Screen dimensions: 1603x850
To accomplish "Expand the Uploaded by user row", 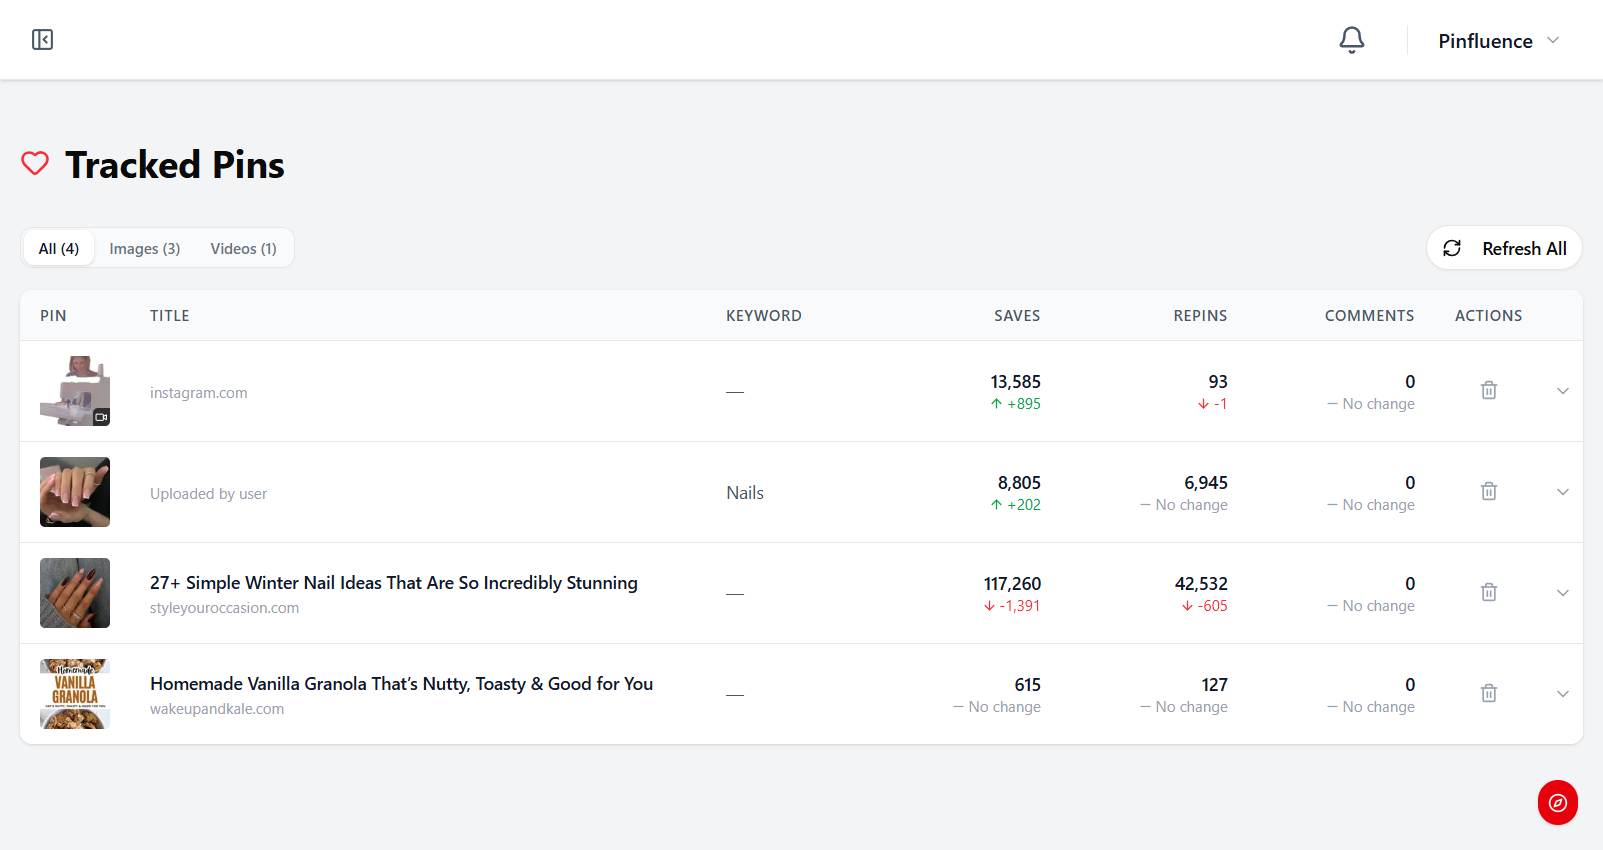I will (1563, 492).
